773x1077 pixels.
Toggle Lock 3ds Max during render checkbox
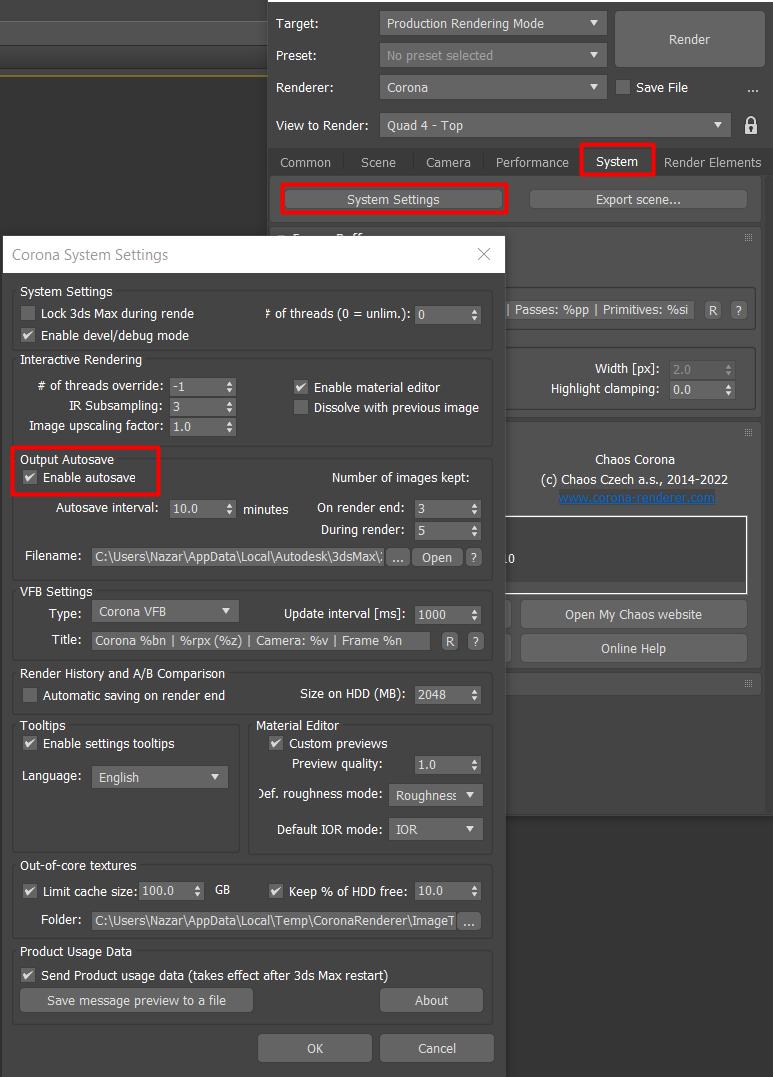click(x=29, y=313)
